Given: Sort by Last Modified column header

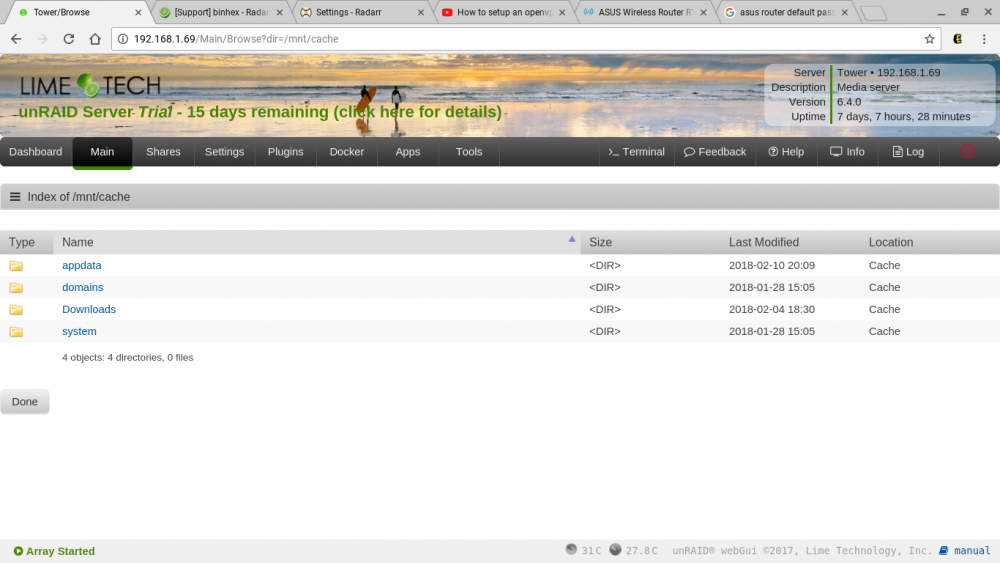Looking at the screenshot, I should 763,242.
